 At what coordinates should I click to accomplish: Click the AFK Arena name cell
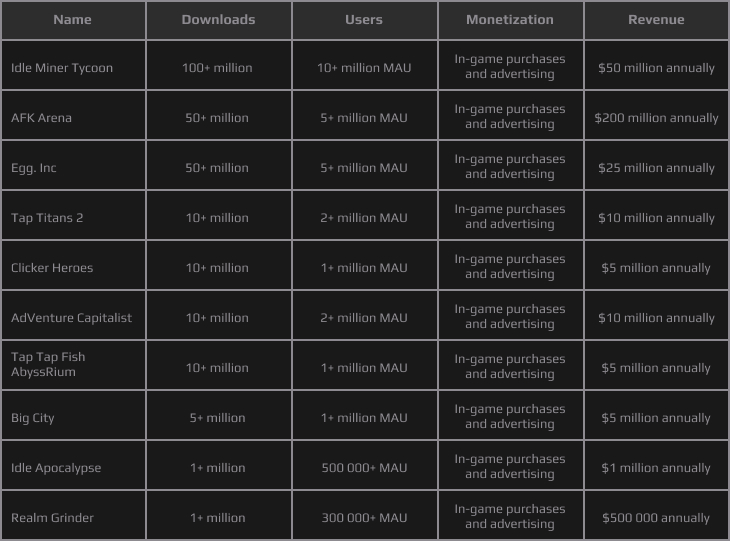click(x=73, y=115)
